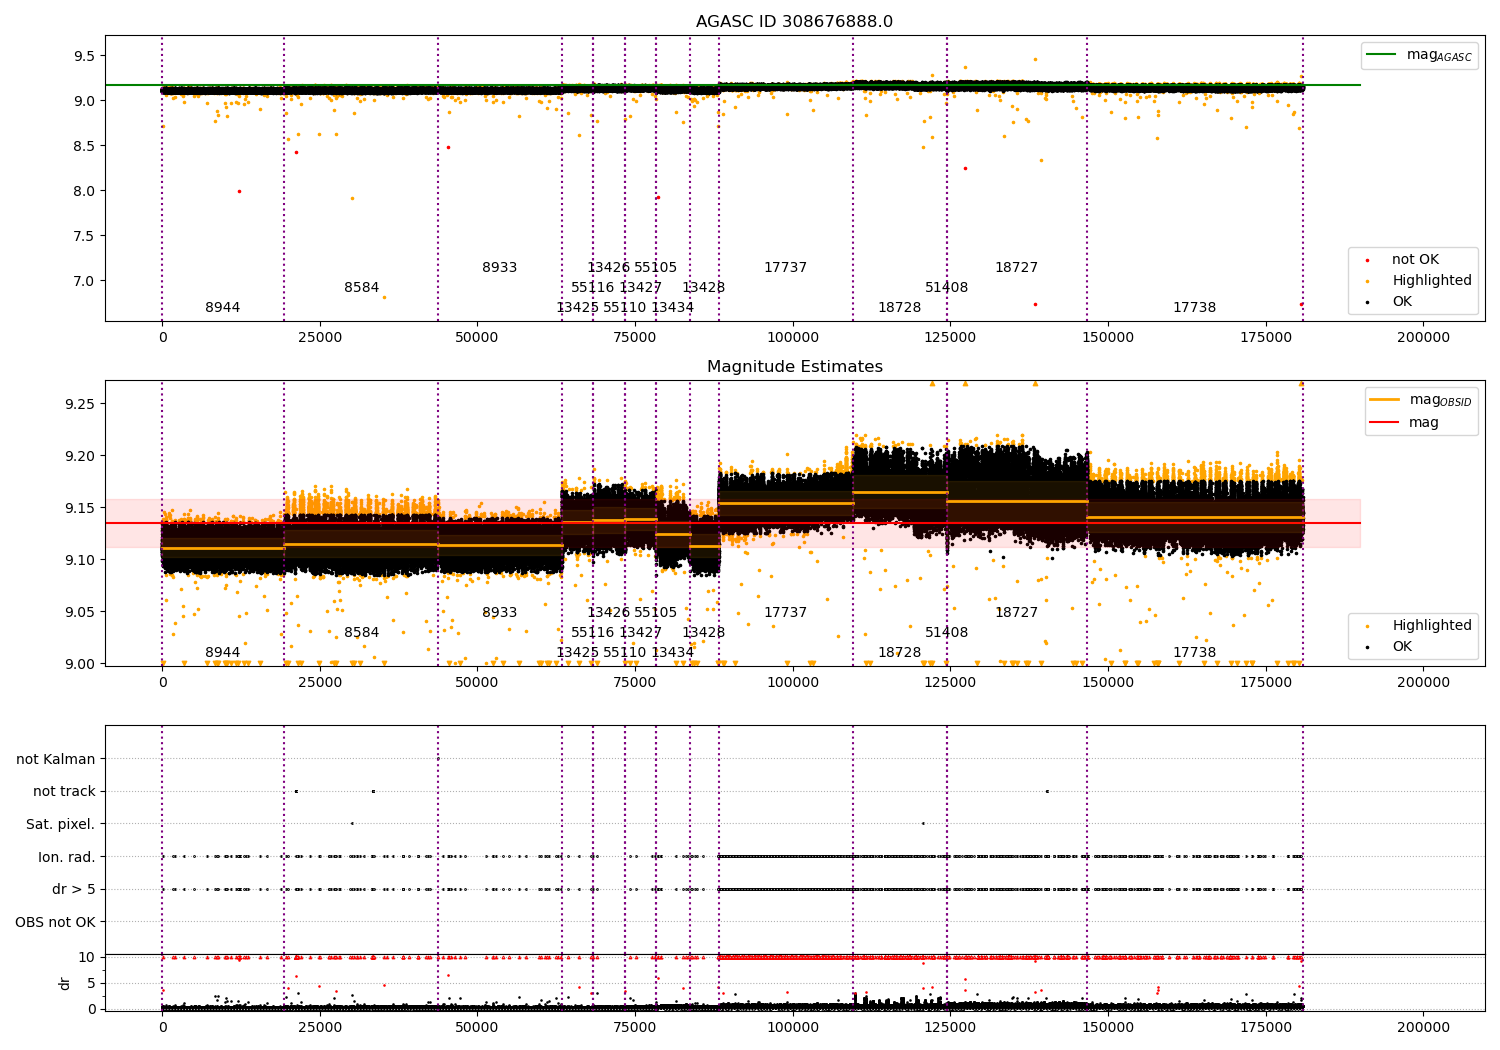
Task: Select the mag OBSID legend entry
Action: click(x=1421, y=400)
